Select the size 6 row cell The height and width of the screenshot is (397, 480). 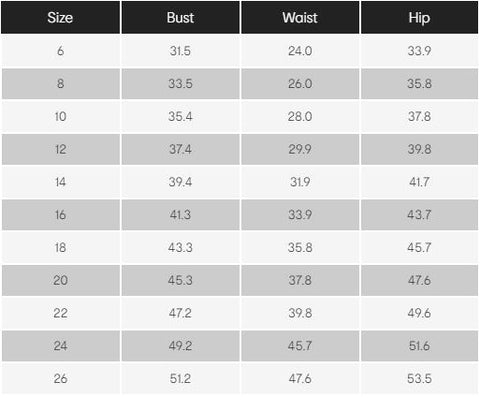tap(60, 51)
